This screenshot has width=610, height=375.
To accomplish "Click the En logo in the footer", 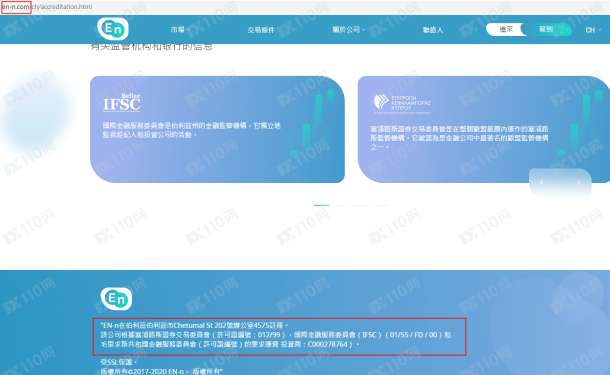I will [x=116, y=299].
